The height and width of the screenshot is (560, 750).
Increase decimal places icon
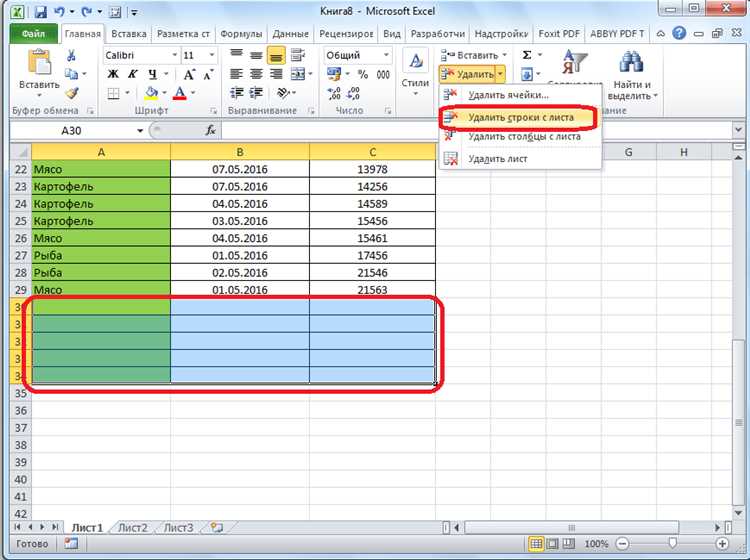(334, 93)
